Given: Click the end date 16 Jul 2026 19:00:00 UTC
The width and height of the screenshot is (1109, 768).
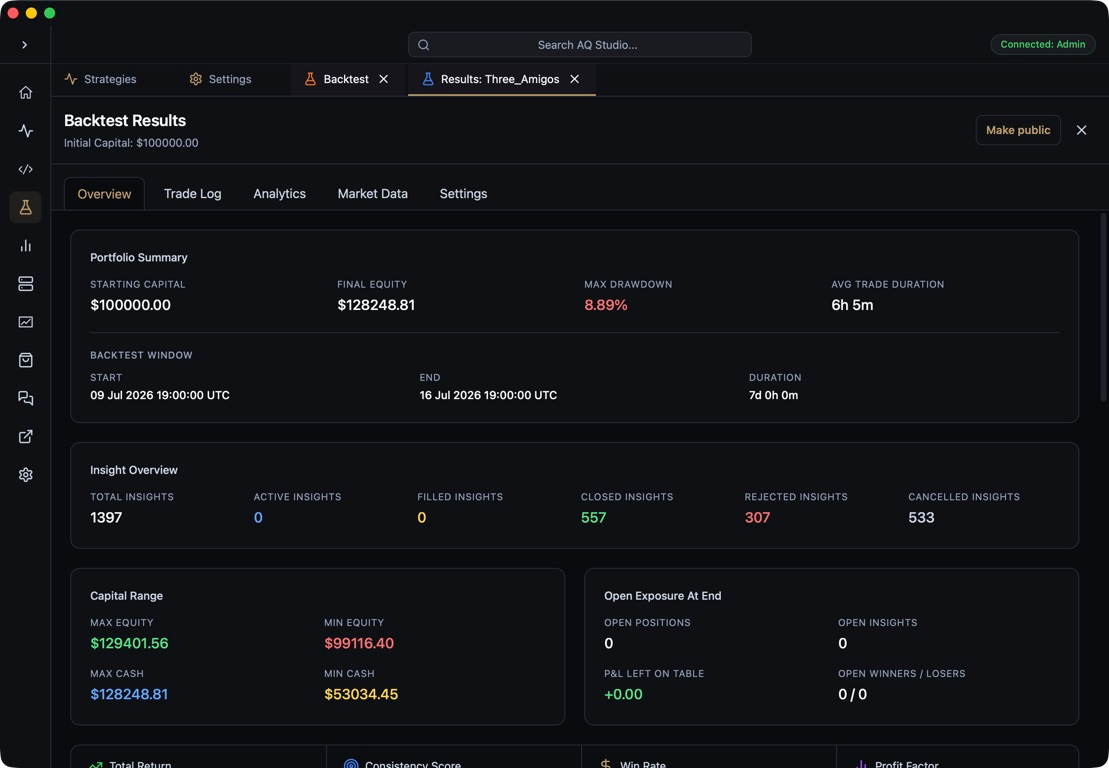Looking at the screenshot, I should (x=488, y=395).
